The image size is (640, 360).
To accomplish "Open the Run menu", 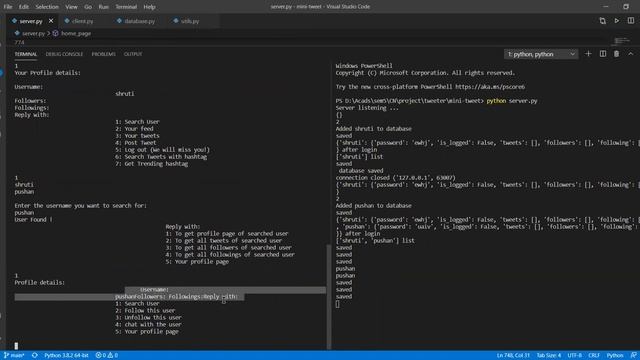I will (x=104, y=7).
